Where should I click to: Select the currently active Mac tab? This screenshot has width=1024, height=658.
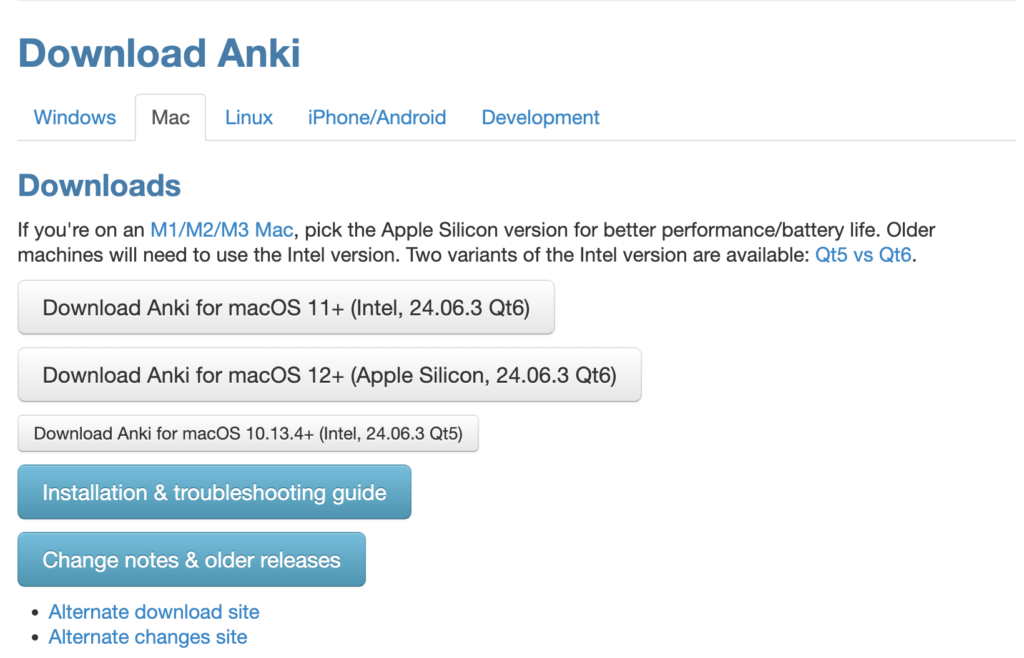[170, 117]
